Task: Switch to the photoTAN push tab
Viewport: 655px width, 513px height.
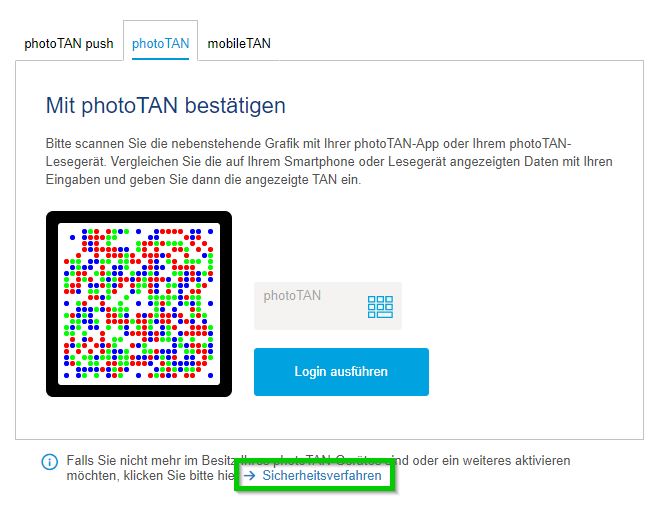Action: coord(69,43)
